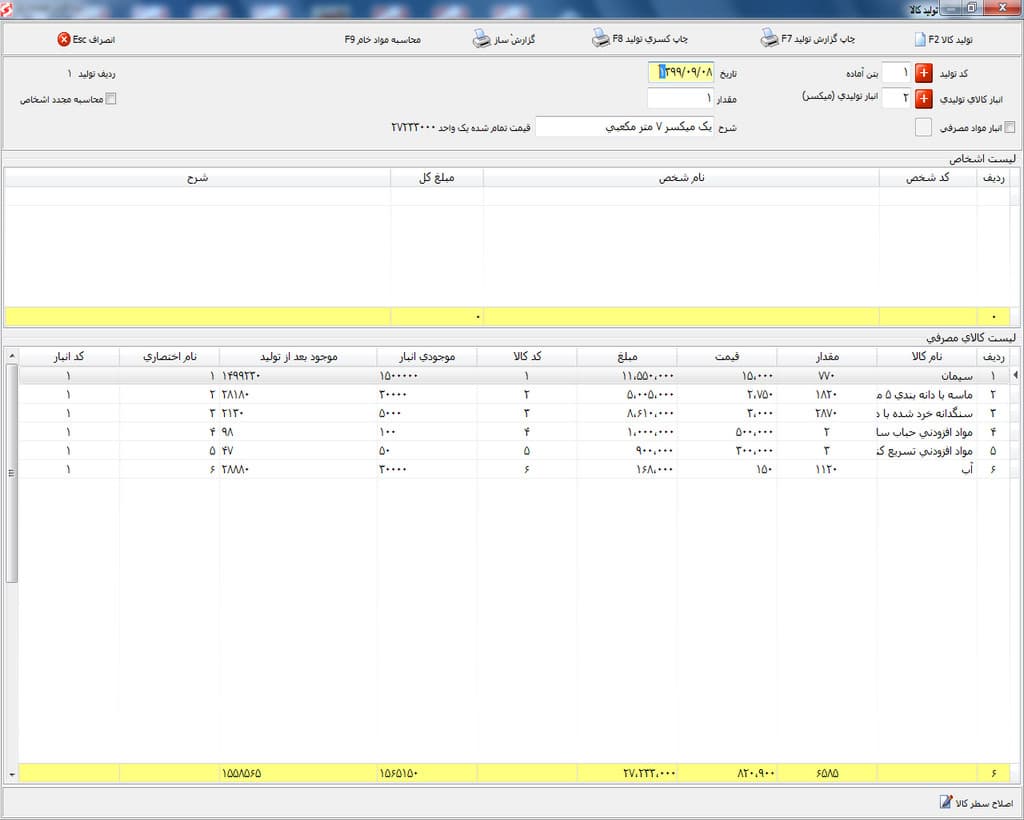Click the printer icon for چاپ گزارش تولید F7
The height and width of the screenshot is (820, 1024).
pos(769,38)
